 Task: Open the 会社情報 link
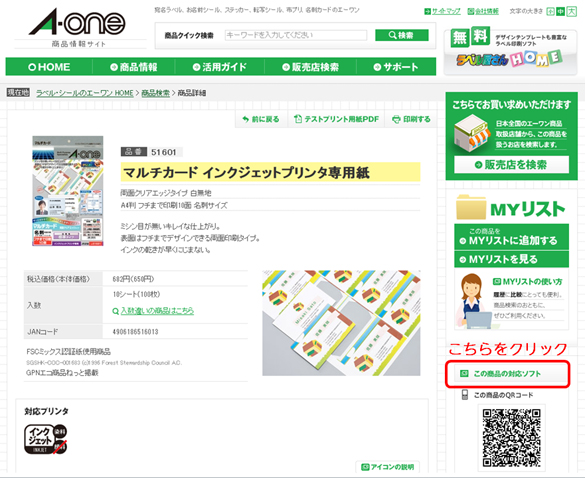point(487,12)
